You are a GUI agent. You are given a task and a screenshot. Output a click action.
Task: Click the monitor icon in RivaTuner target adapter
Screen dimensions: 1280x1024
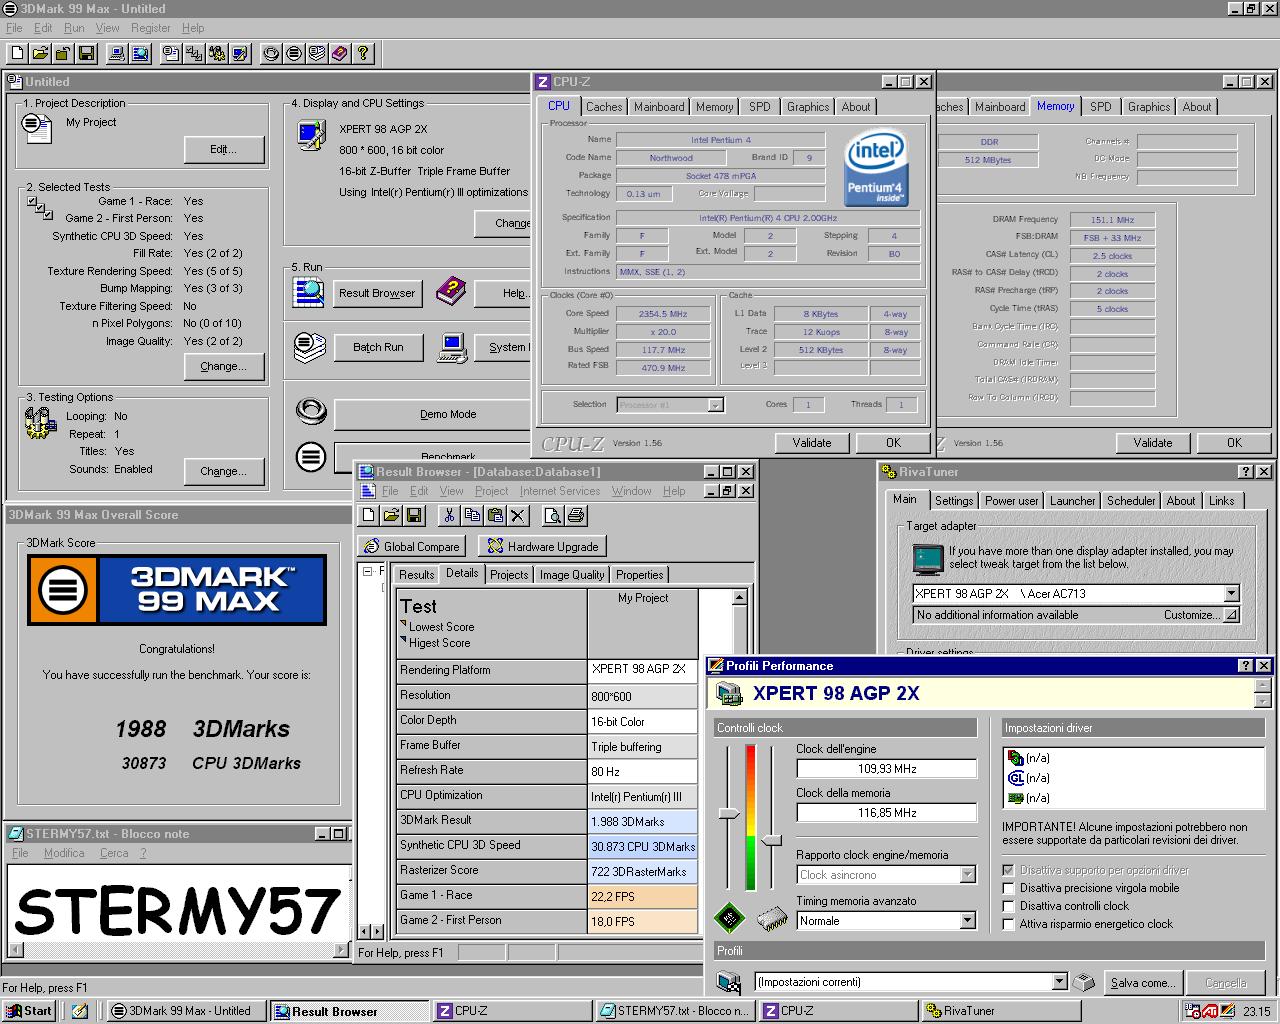click(927, 558)
